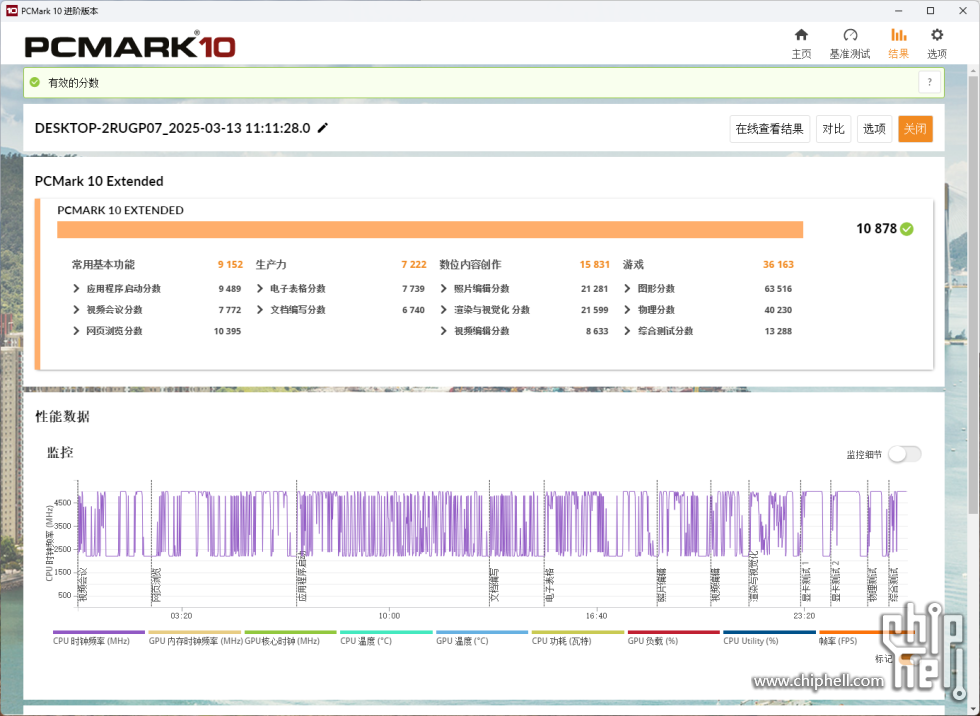Viewport: 980px width, 716px height.
Task: Toggle the 标记 markers switch
Action: click(908, 659)
